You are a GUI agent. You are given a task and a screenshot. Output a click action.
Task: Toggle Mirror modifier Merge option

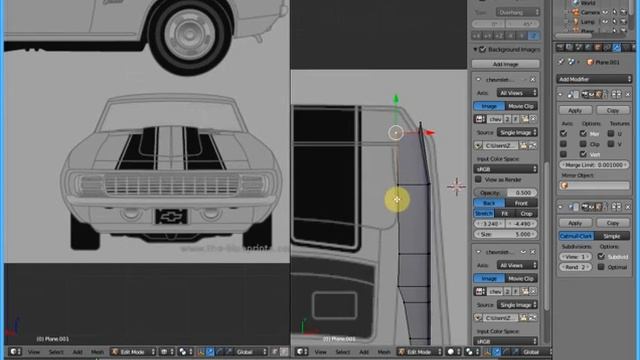[x=583, y=133]
